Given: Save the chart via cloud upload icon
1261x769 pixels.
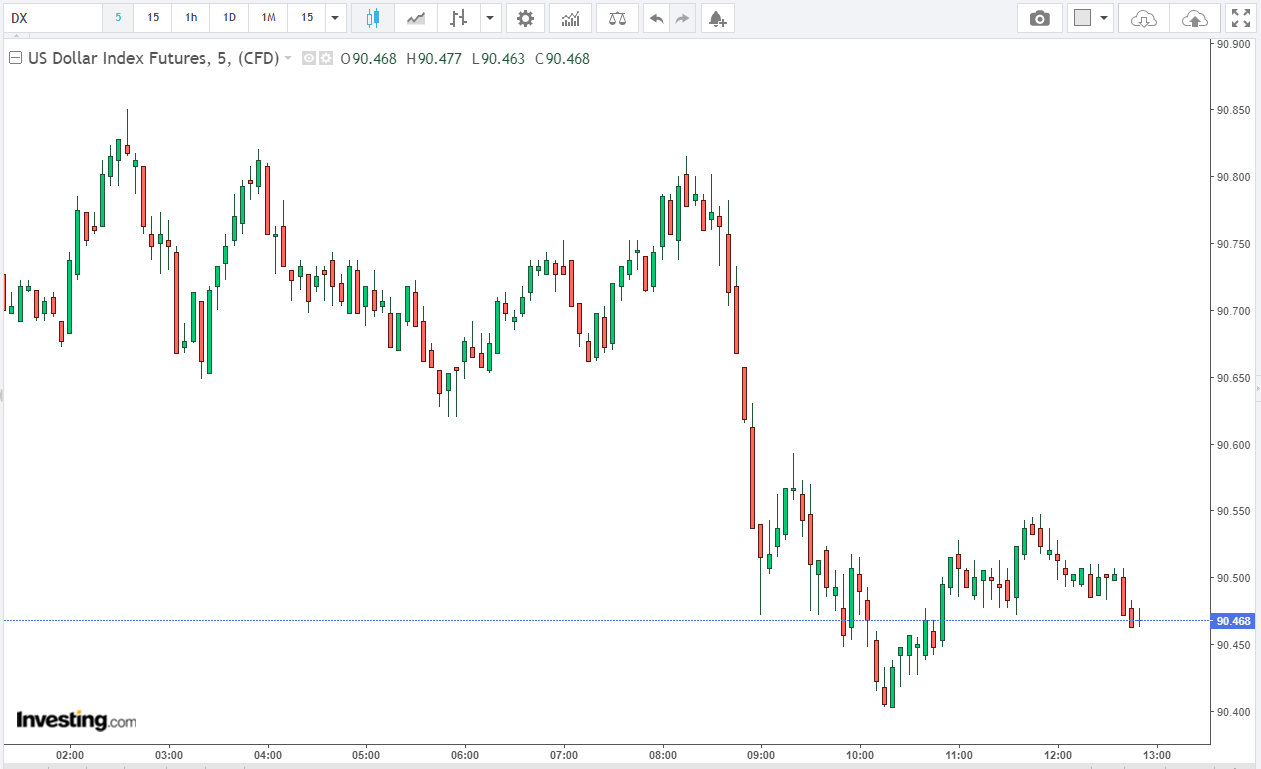Looking at the screenshot, I should pyautogui.click(x=1194, y=18).
